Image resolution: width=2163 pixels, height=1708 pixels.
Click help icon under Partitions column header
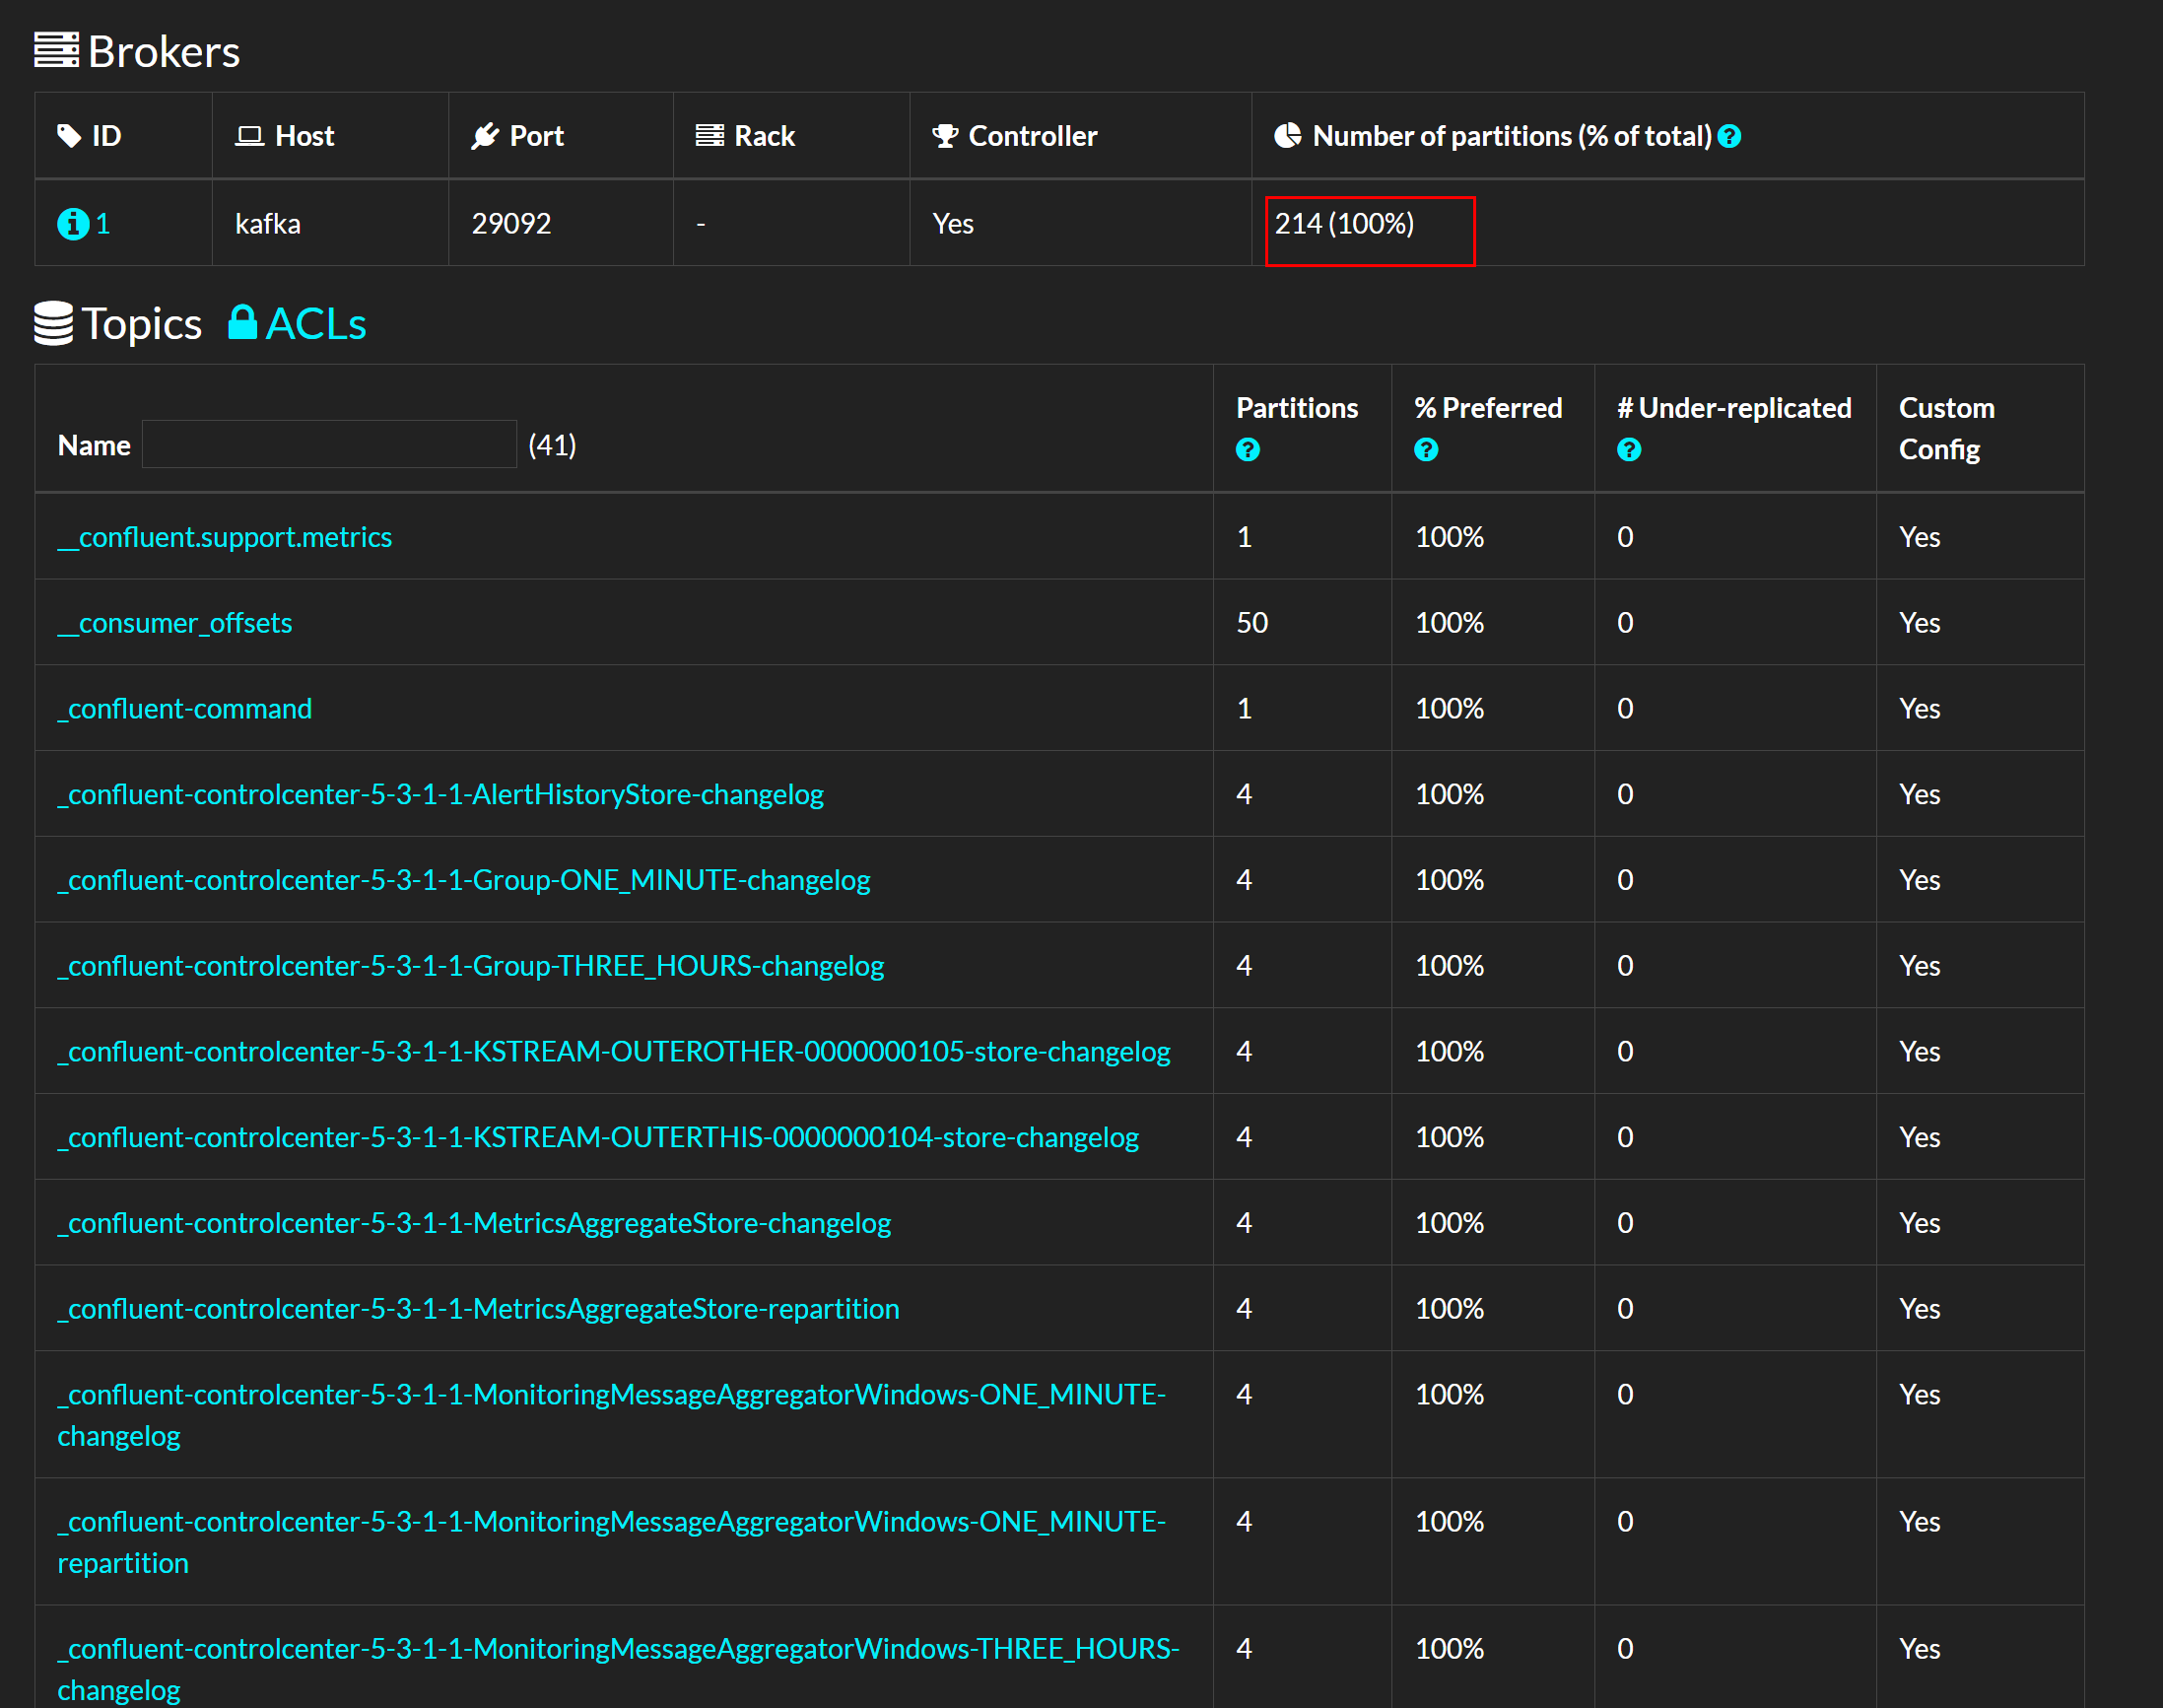click(x=1247, y=450)
